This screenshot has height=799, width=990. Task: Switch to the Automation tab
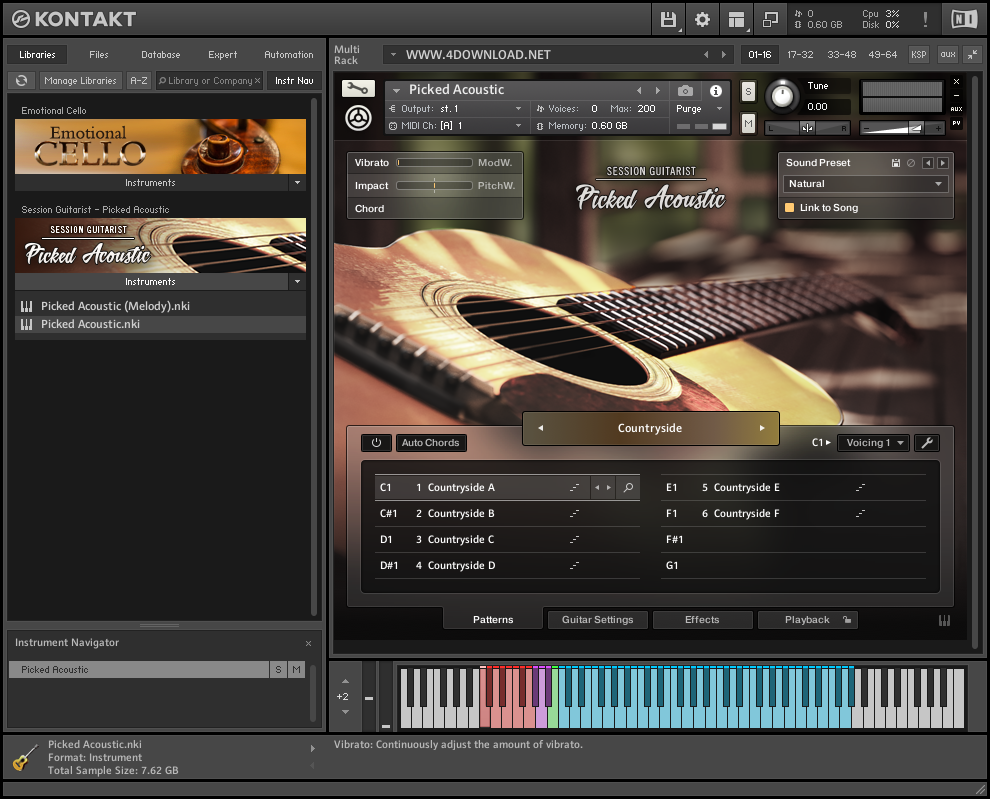tap(289, 55)
